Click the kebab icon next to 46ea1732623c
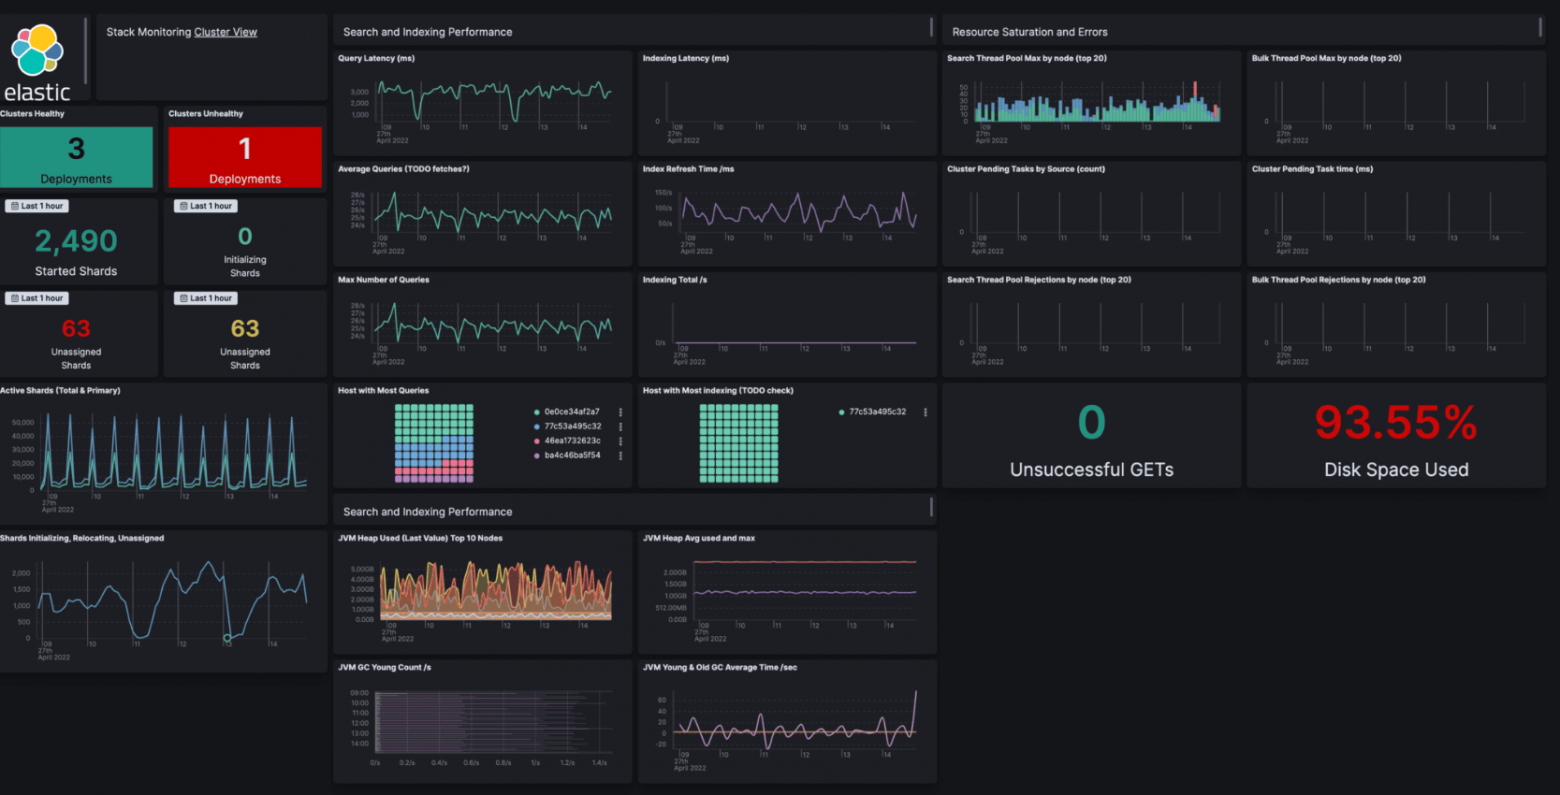 tap(621, 441)
